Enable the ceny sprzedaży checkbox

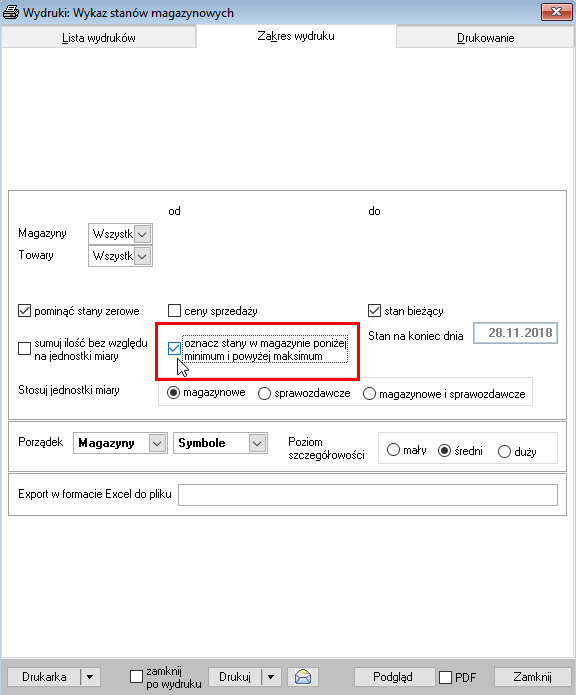tap(175, 311)
